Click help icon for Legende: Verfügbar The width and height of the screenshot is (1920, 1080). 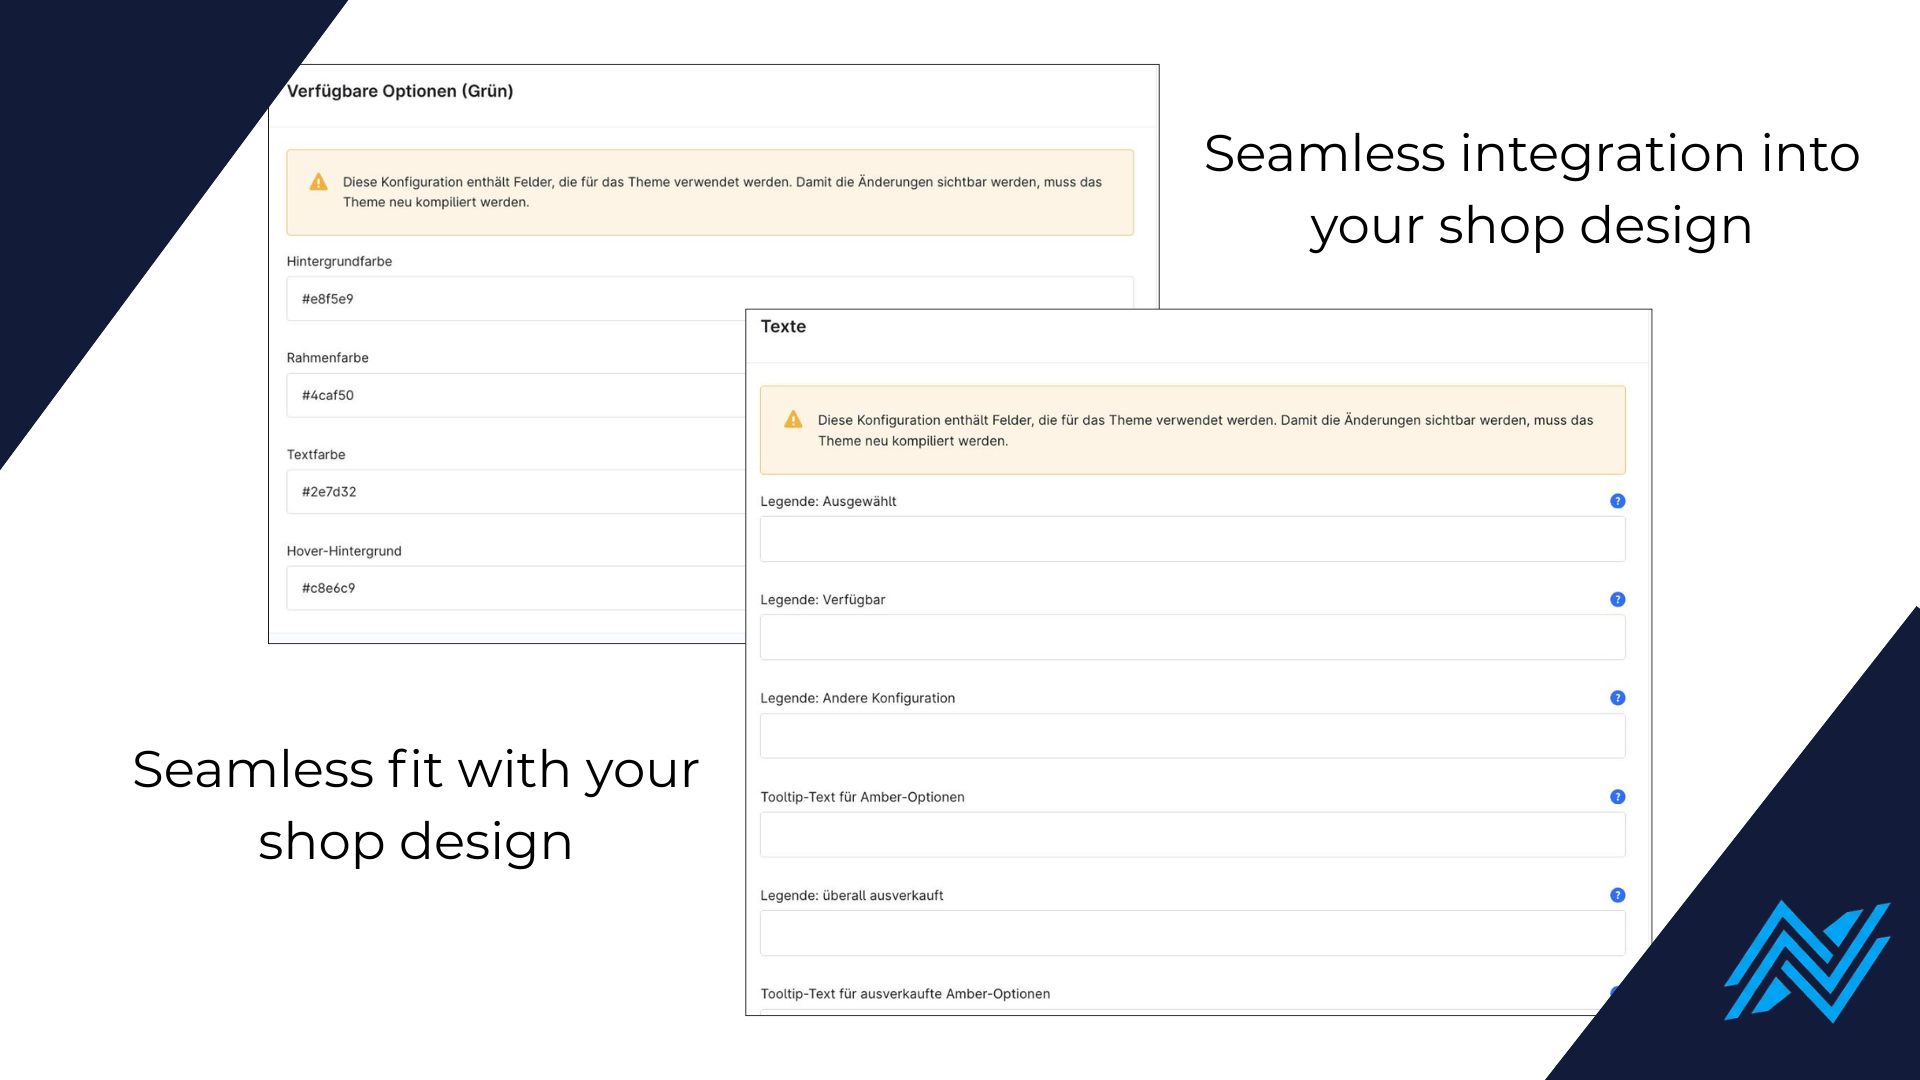pos(1617,599)
